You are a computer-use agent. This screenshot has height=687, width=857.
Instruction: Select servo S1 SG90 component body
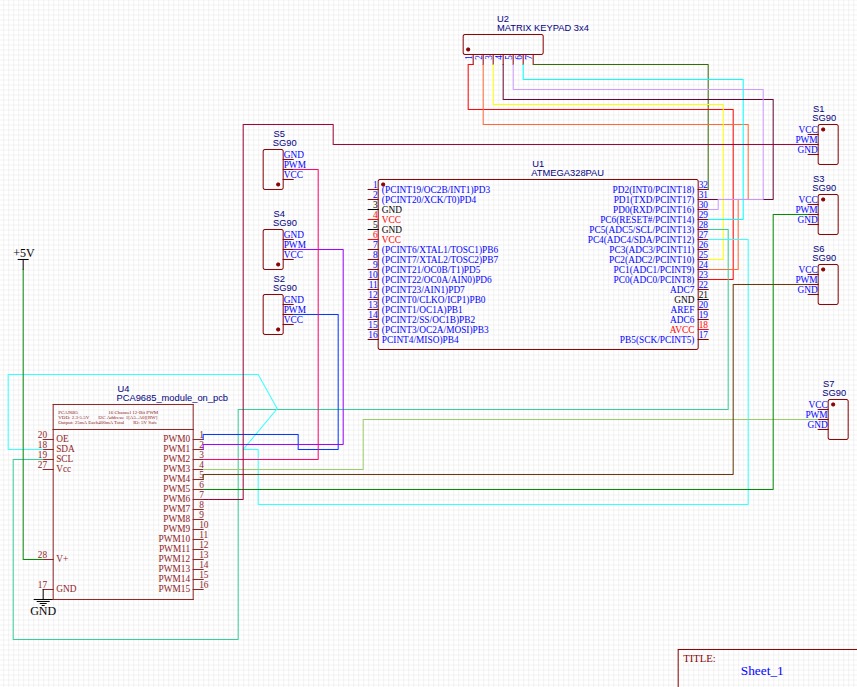coord(828,144)
